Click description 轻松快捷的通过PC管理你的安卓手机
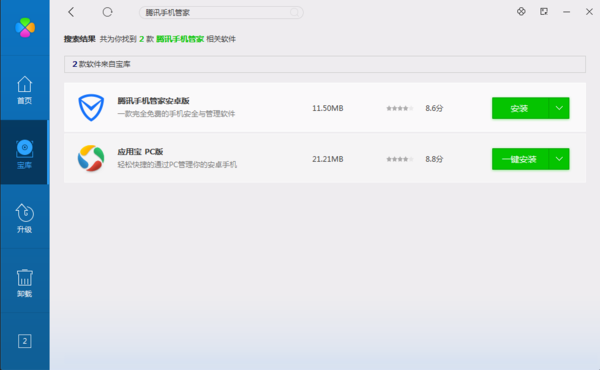Image resolution: width=600 pixels, height=370 pixels. coord(177,165)
